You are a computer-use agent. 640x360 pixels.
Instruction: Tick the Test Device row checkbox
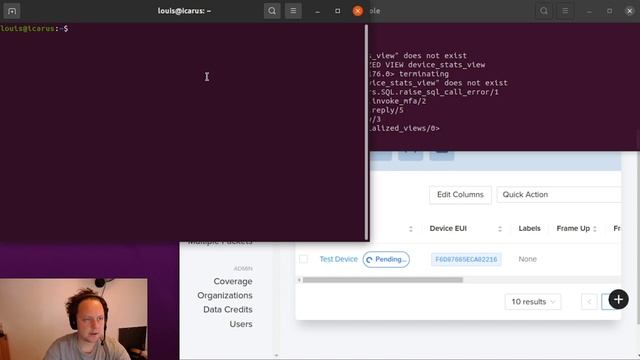tap(303, 259)
